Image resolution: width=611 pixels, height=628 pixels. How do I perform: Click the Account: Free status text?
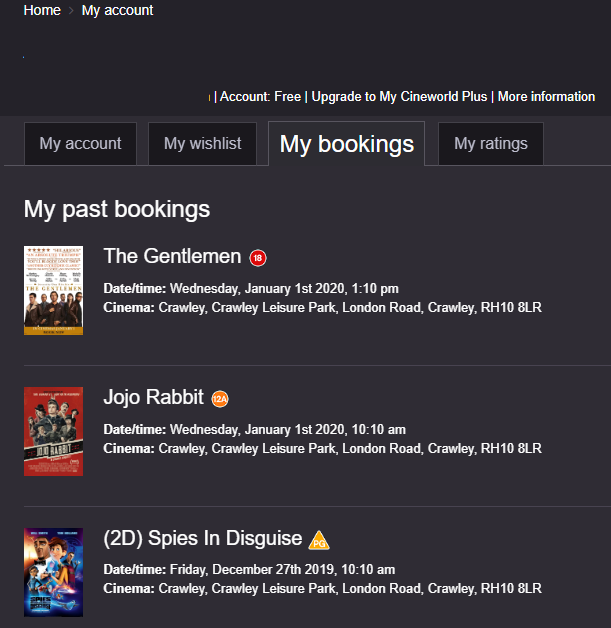click(x=260, y=97)
